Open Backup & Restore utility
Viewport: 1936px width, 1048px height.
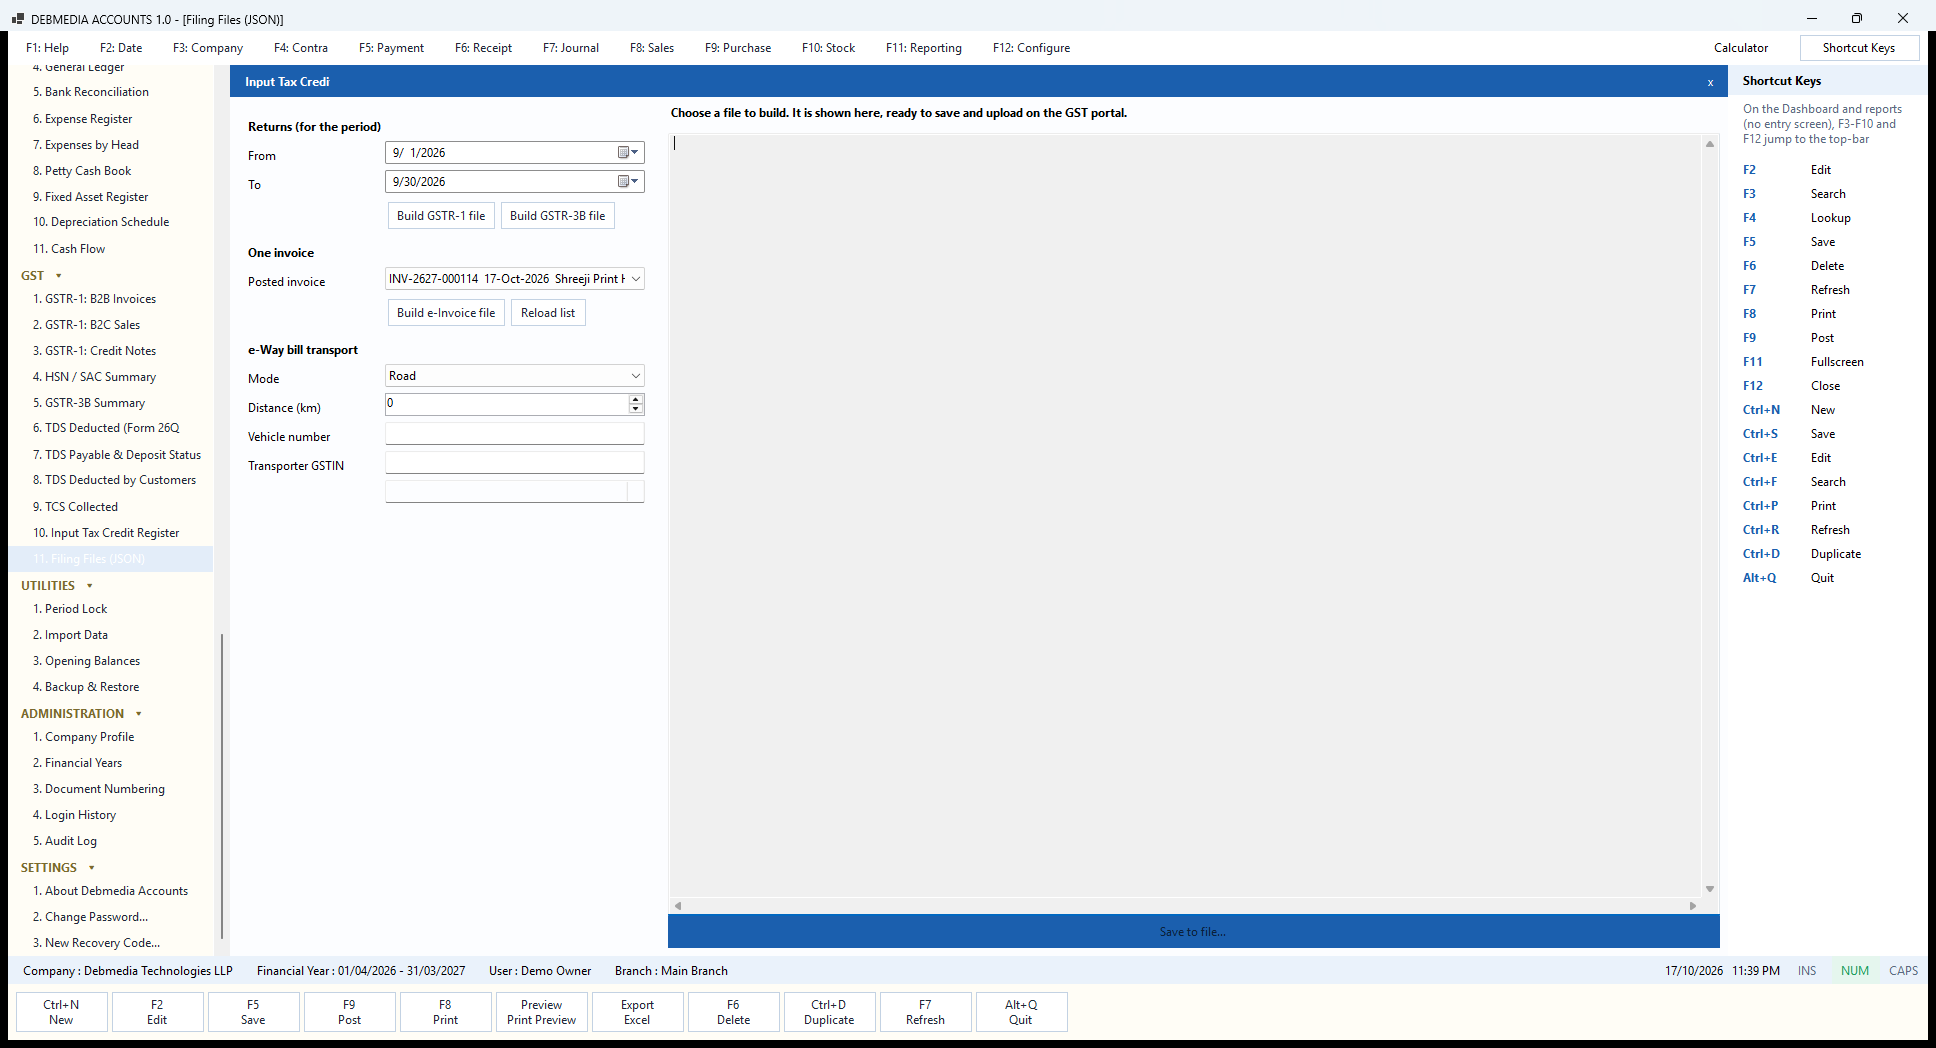tap(86, 687)
